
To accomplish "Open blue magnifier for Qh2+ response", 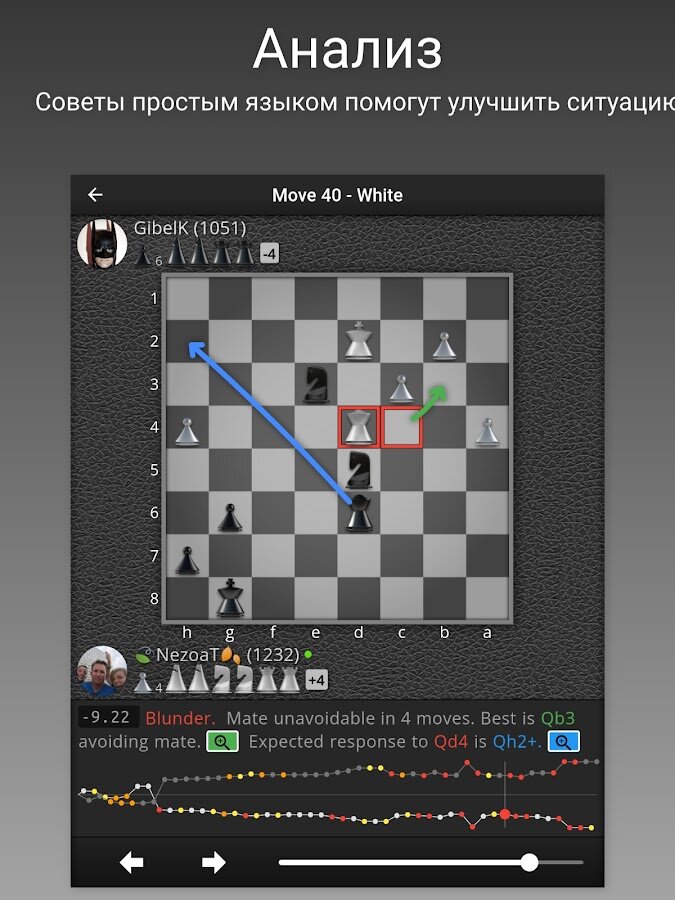I will tap(564, 742).
